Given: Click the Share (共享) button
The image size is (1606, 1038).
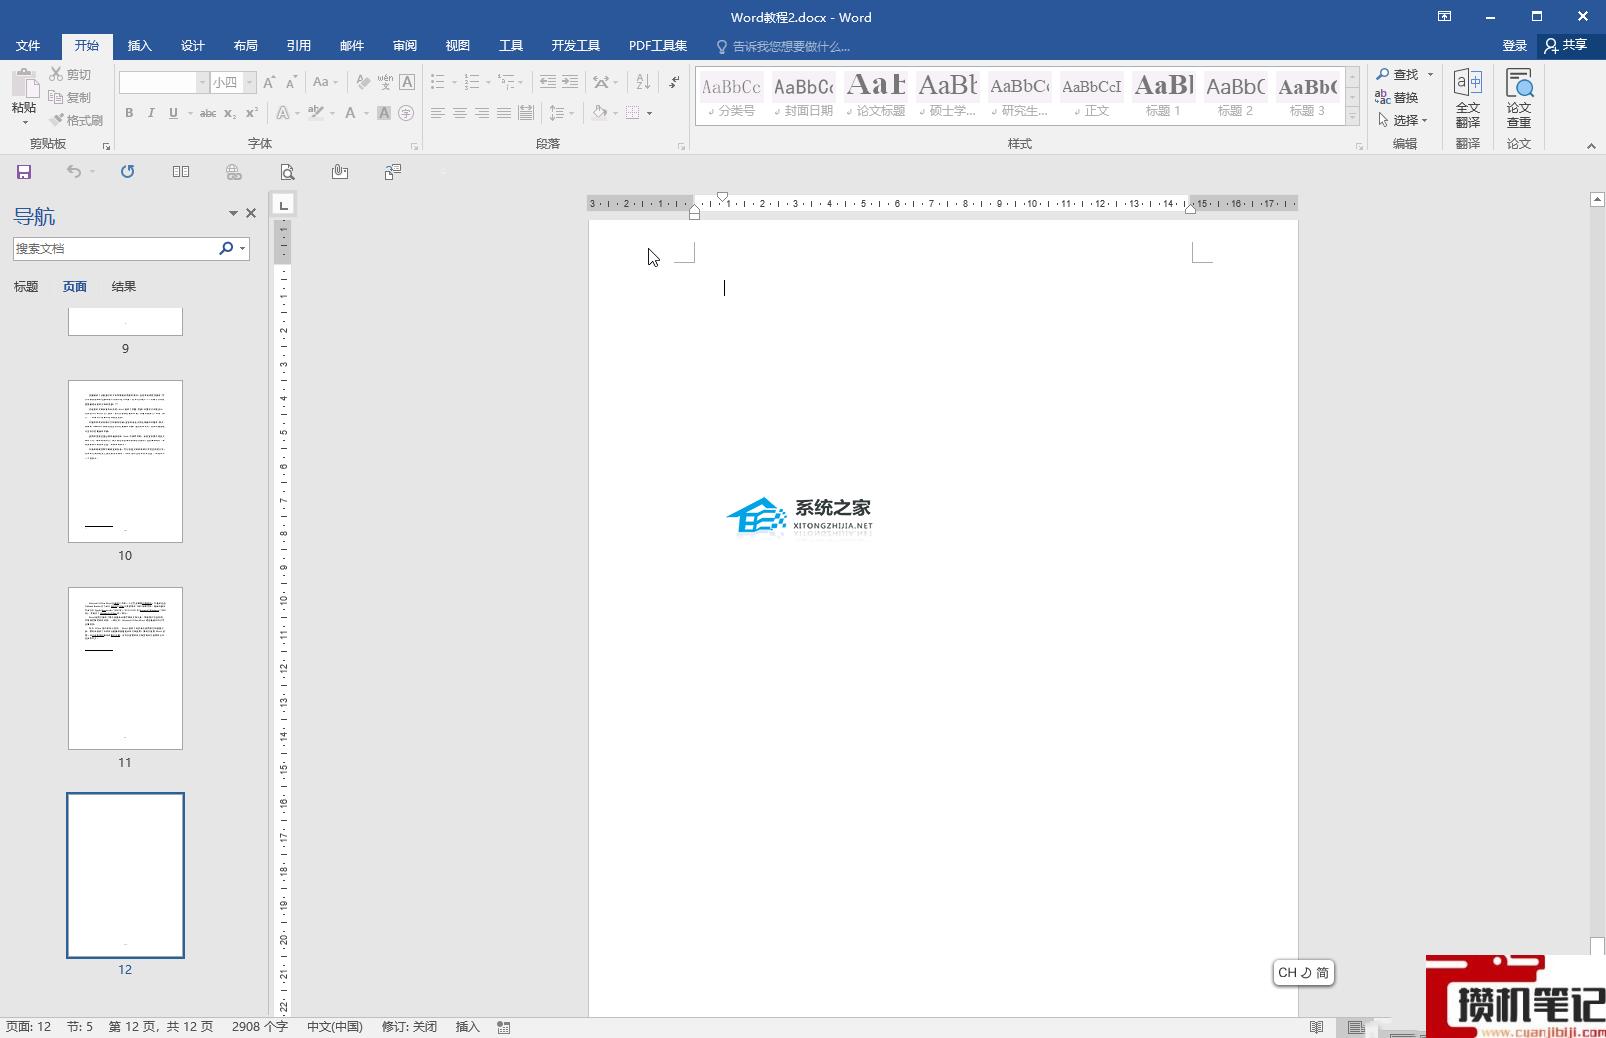Looking at the screenshot, I should 1566,46.
